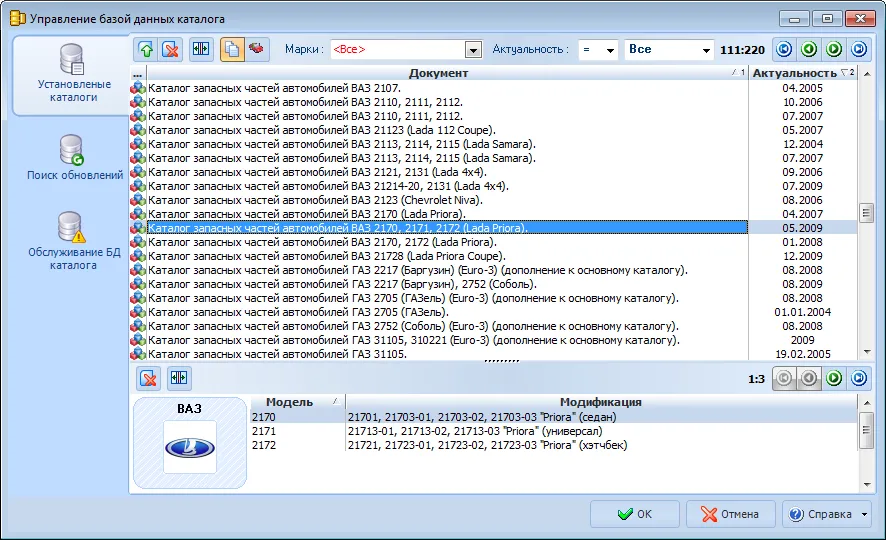Click the catalog list scroll-up arrow
Screen dimensions: 886x540
click(x=867, y=74)
